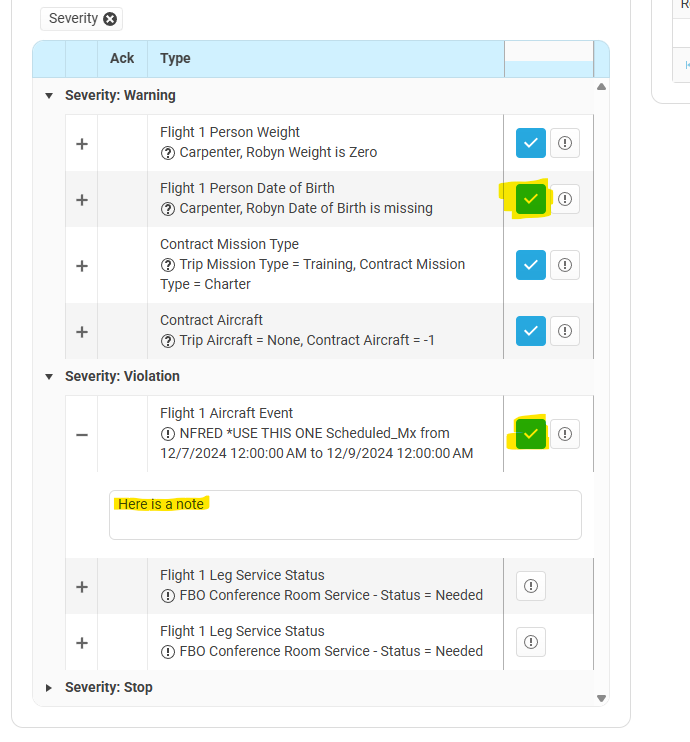690x742 pixels.
Task: Open info icon for Contract Aircraft row
Action: 565,331
